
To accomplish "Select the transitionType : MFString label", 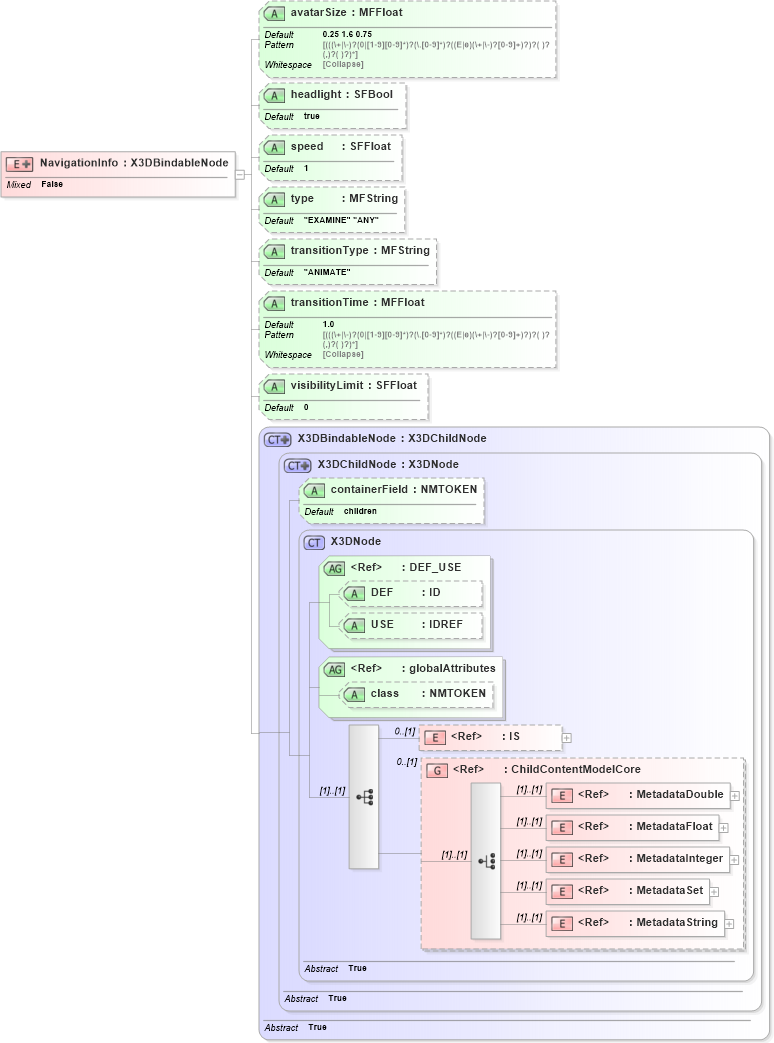I will (360, 250).
